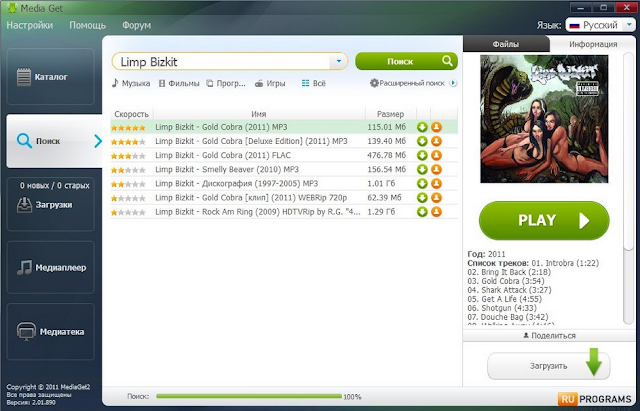The image size is (640, 411).
Task: Click the green PLAY button
Action: coord(544,220)
